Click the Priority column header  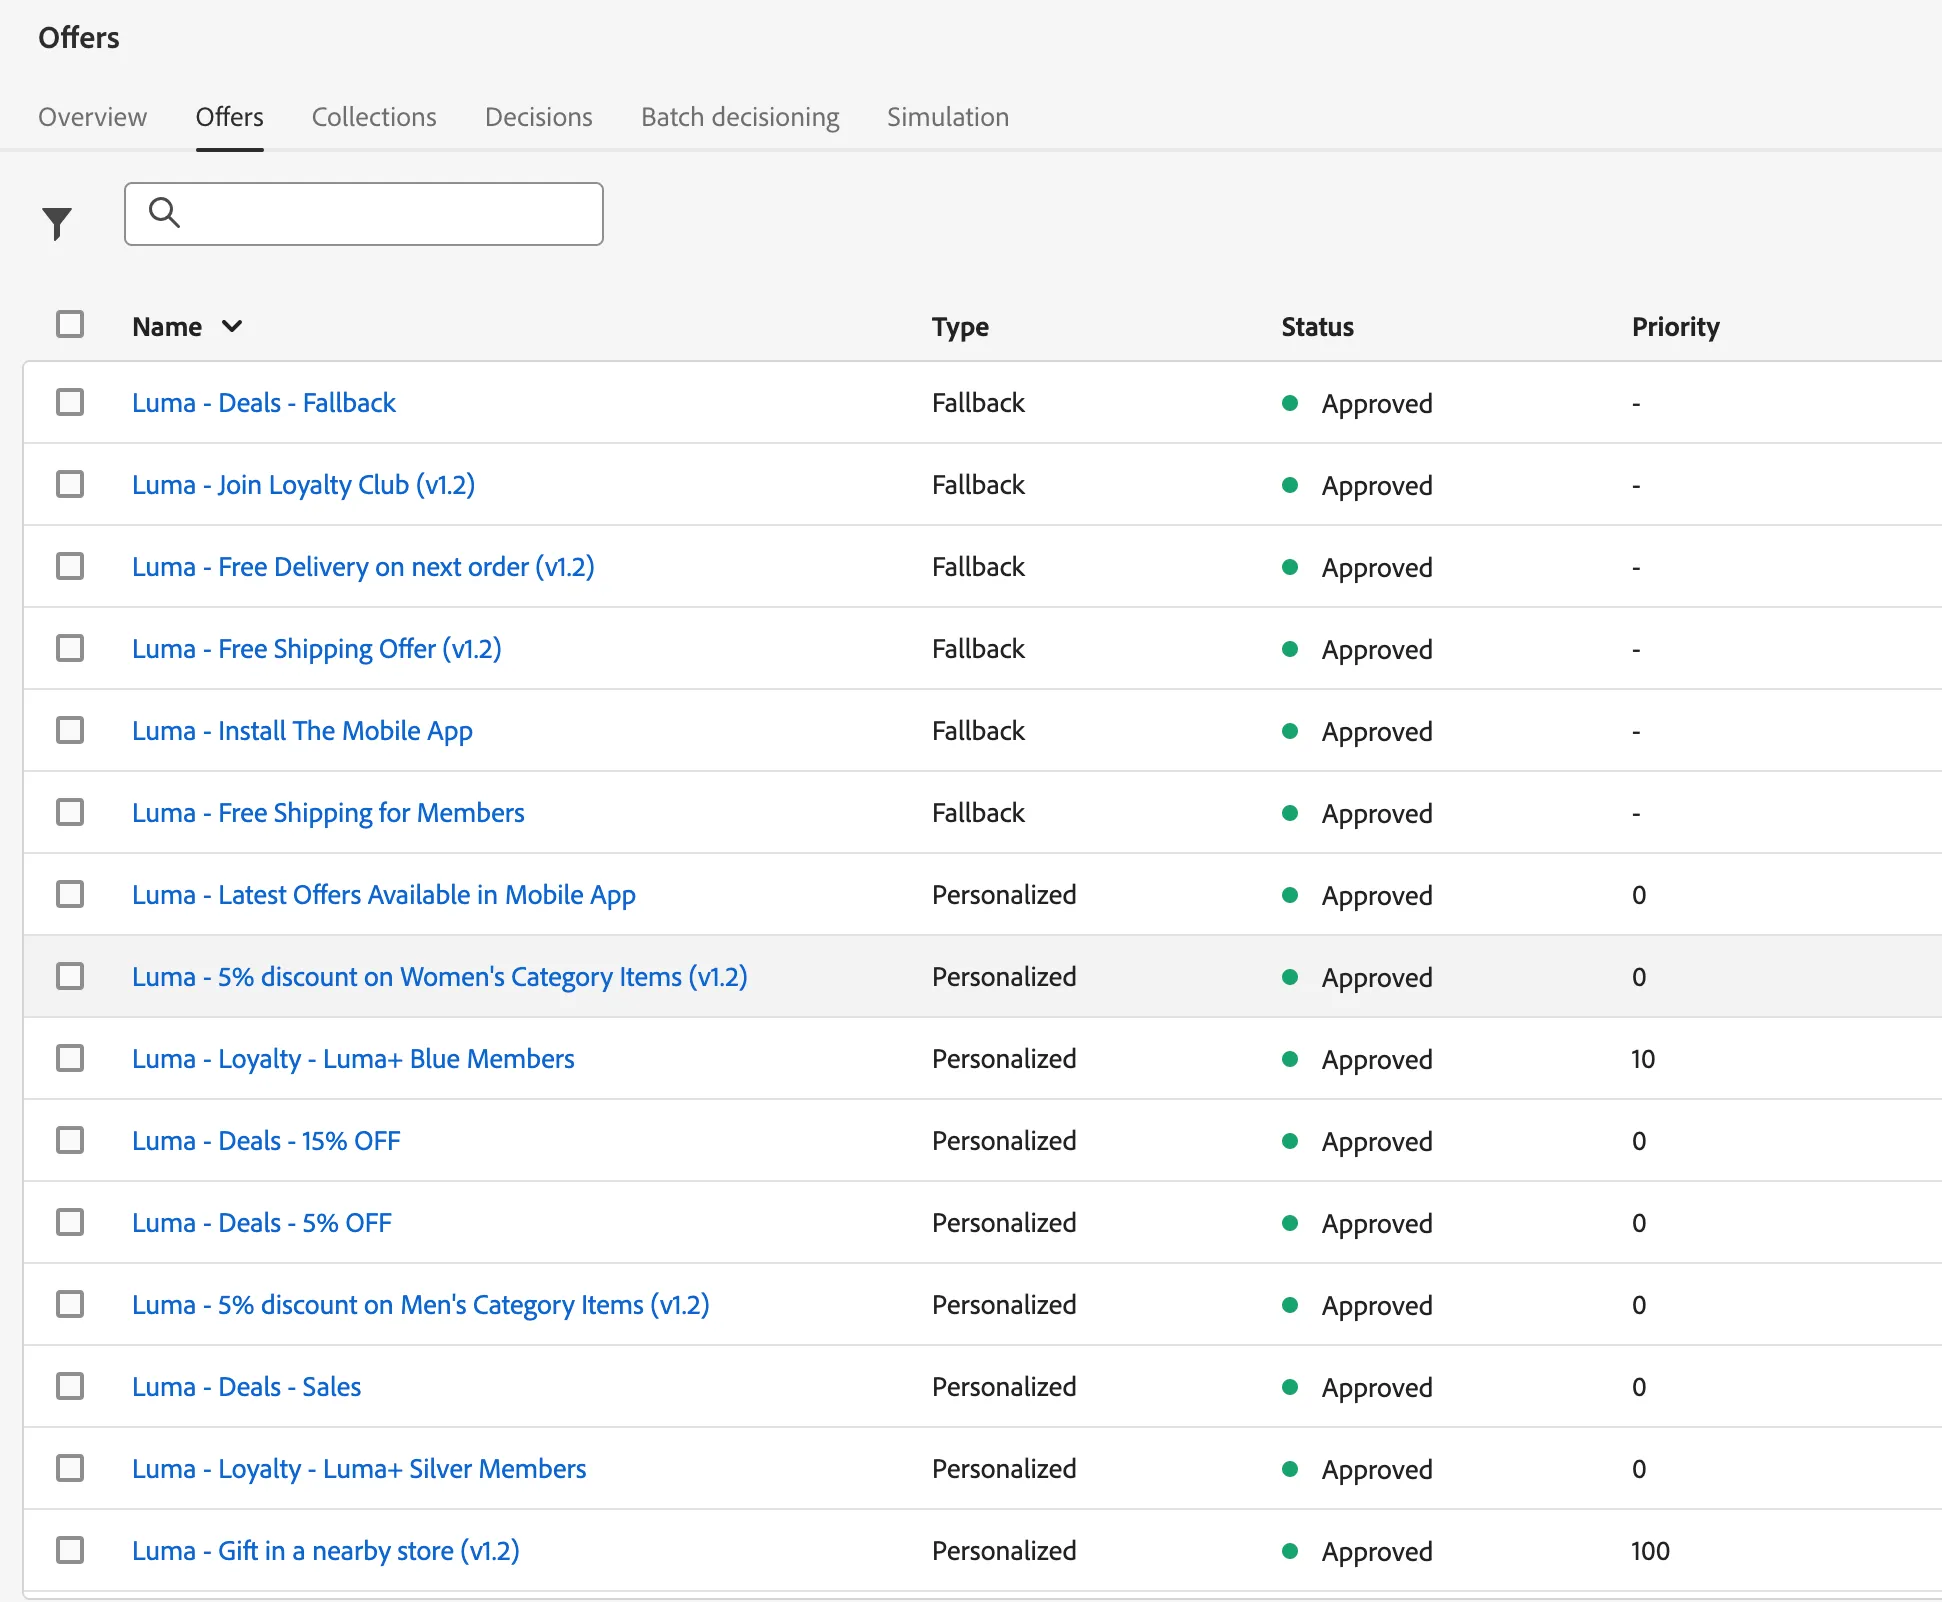point(1675,327)
